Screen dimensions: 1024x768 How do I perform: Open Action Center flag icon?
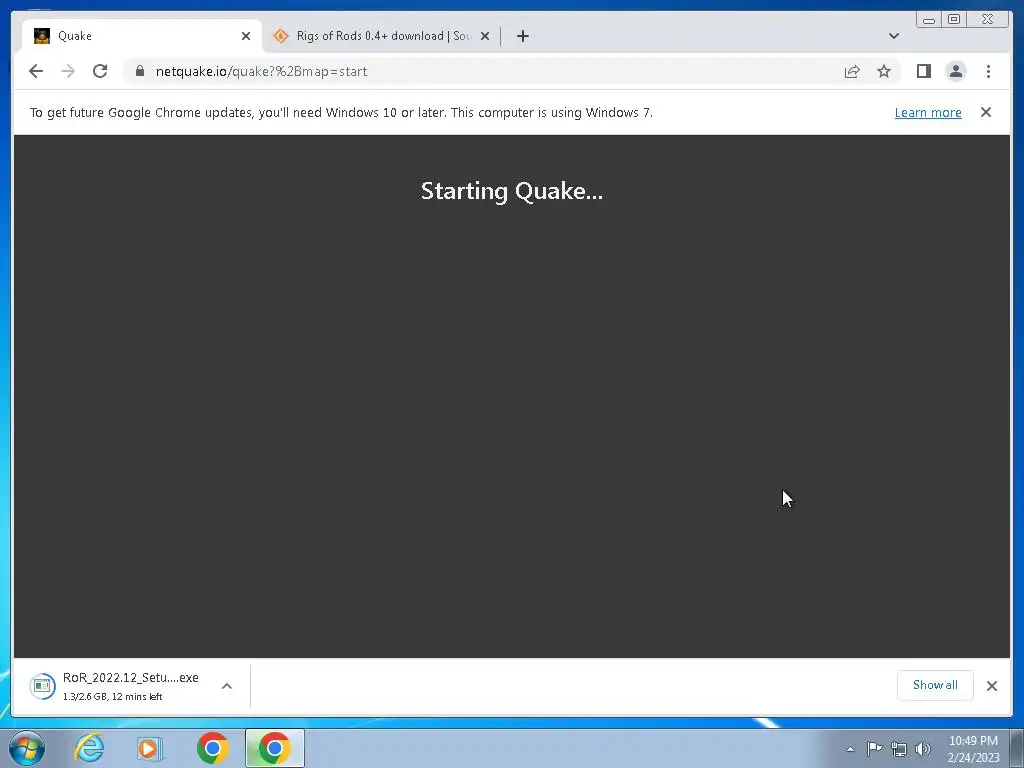click(874, 748)
